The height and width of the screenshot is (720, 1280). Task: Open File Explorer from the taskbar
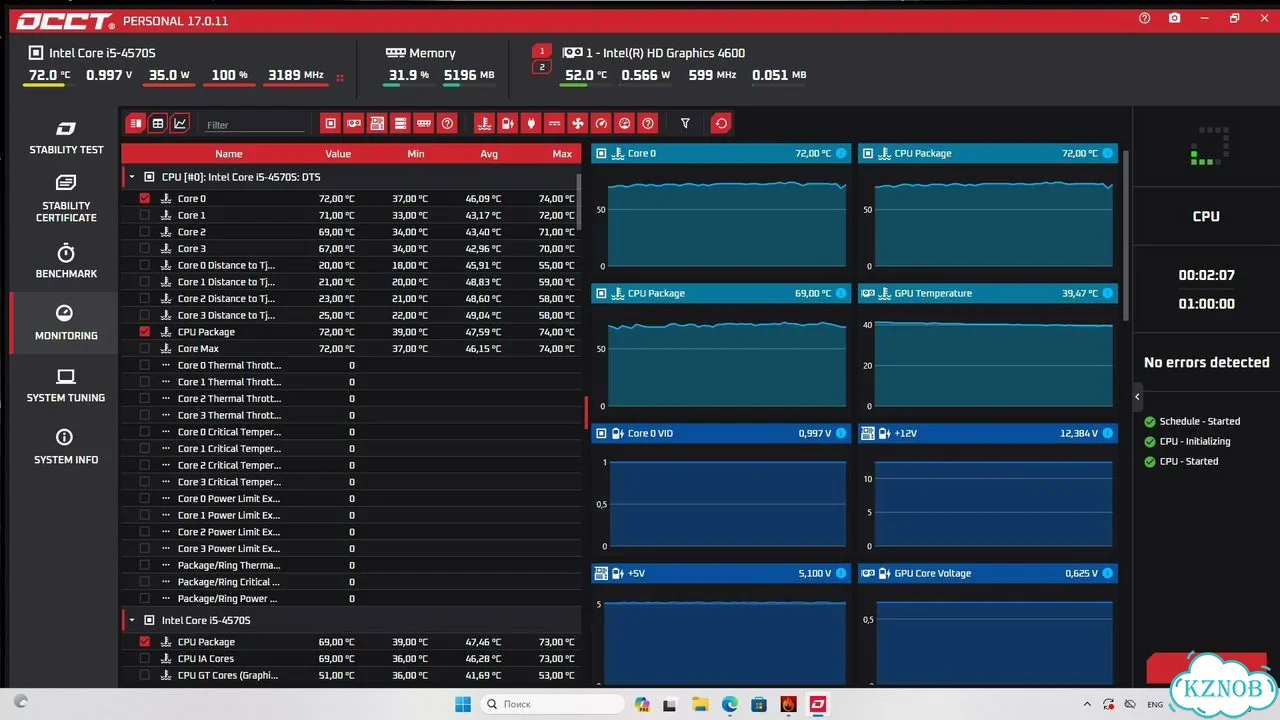point(700,704)
